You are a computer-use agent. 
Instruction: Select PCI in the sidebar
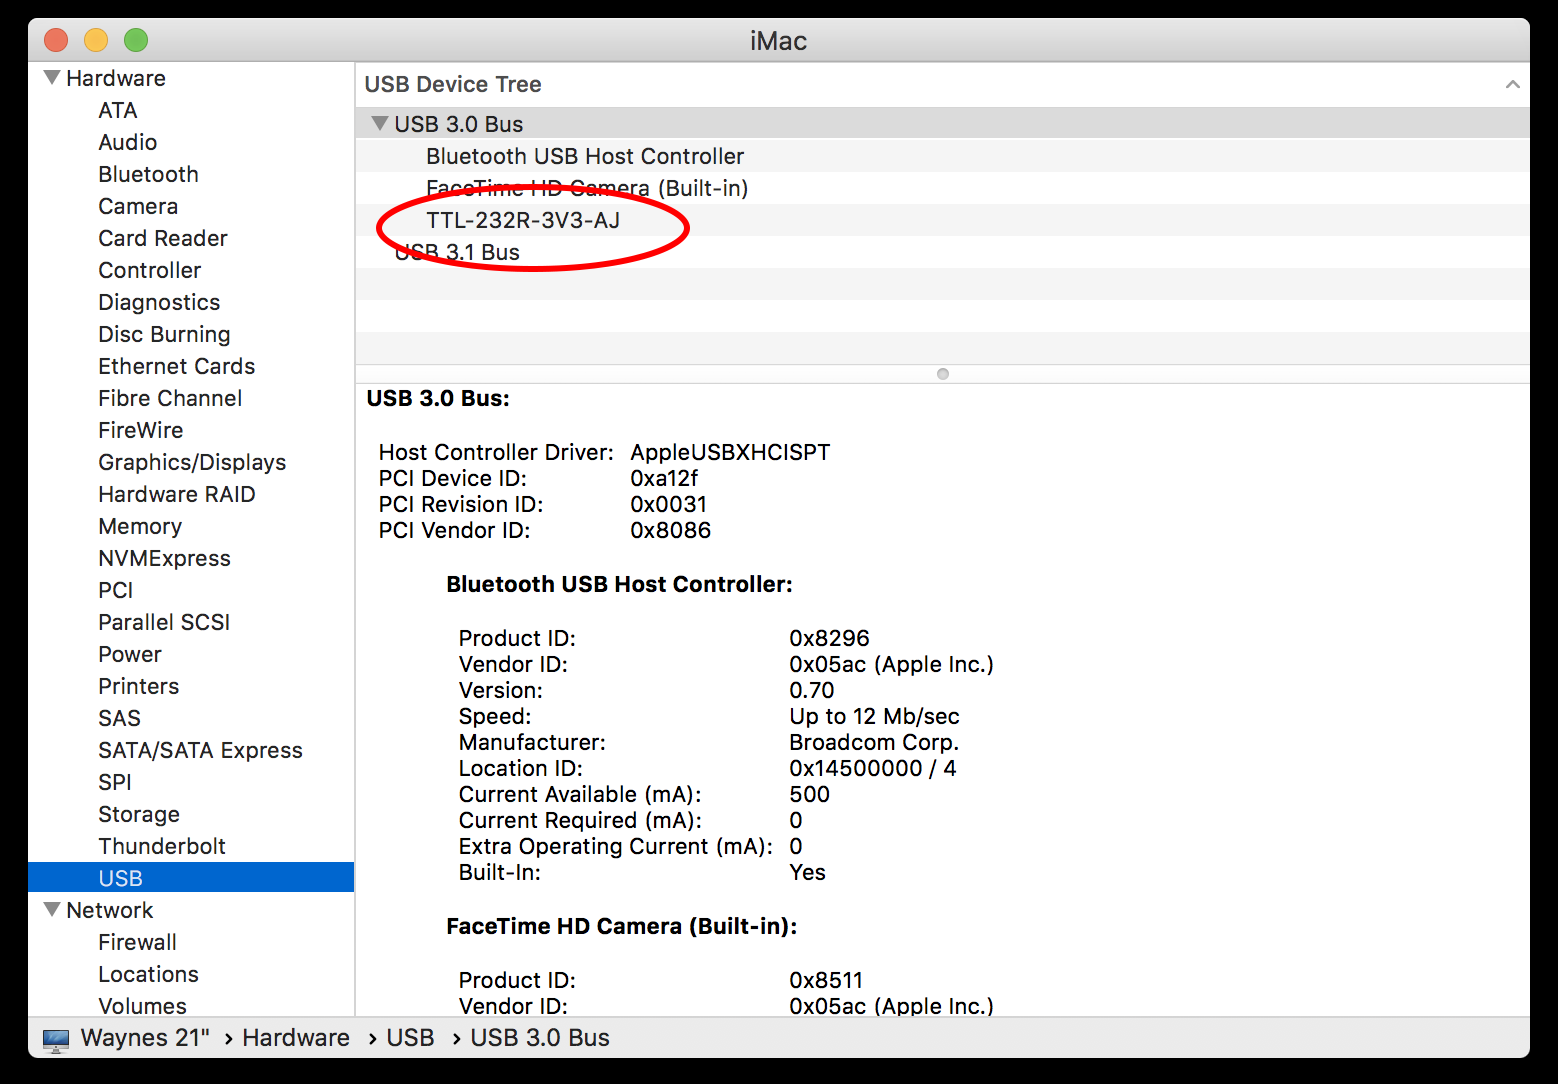[x=116, y=590]
